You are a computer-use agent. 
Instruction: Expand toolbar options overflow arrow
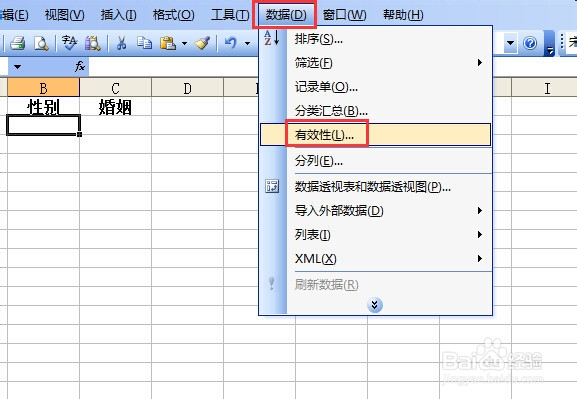pos(549,43)
